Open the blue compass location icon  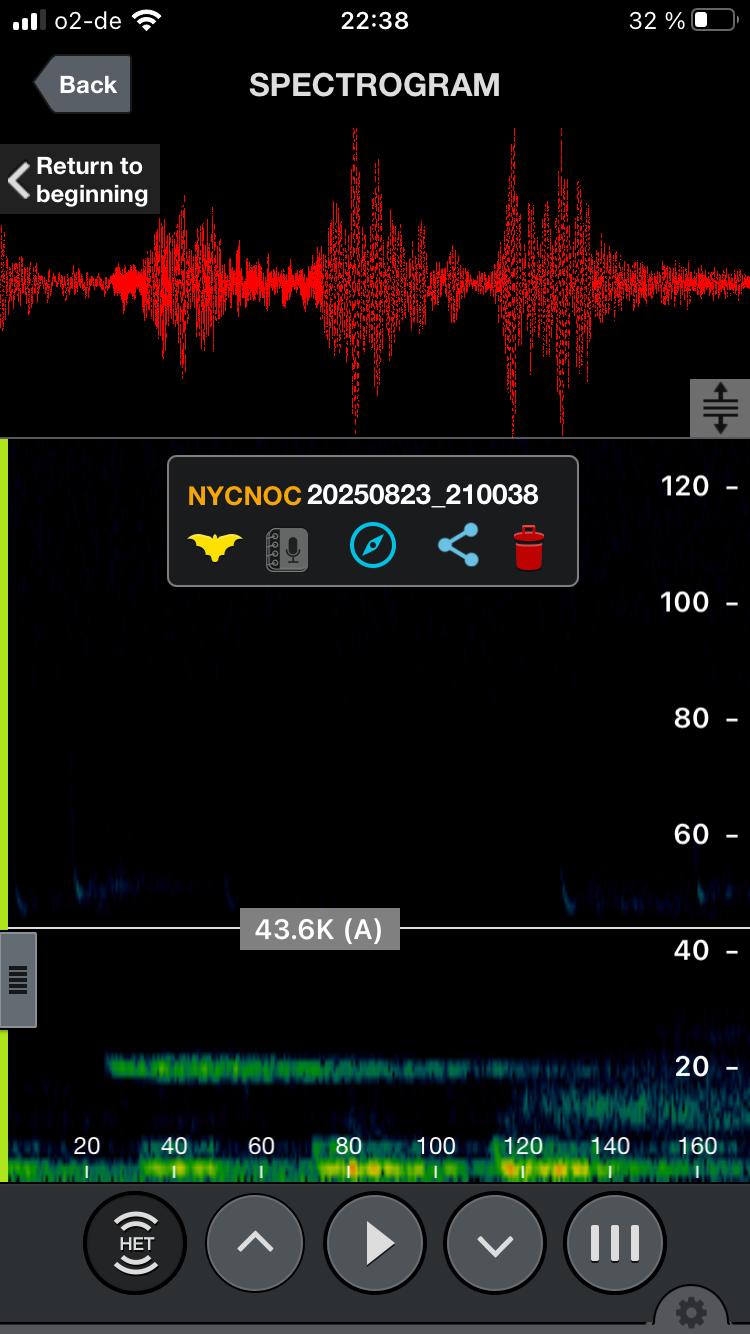coord(373,547)
